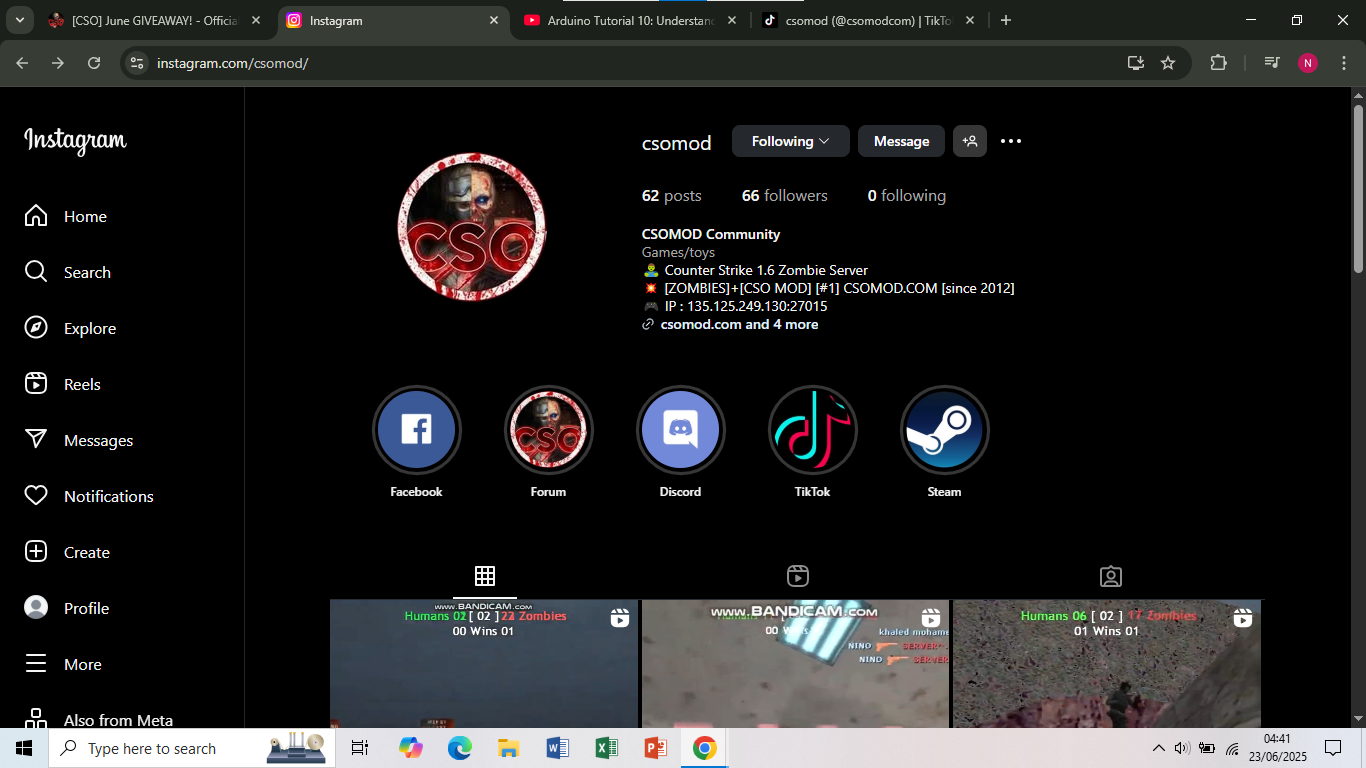The width and height of the screenshot is (1366, 768).
Task: Bookmark this page with the star icon
Action: coord(1168,63)
